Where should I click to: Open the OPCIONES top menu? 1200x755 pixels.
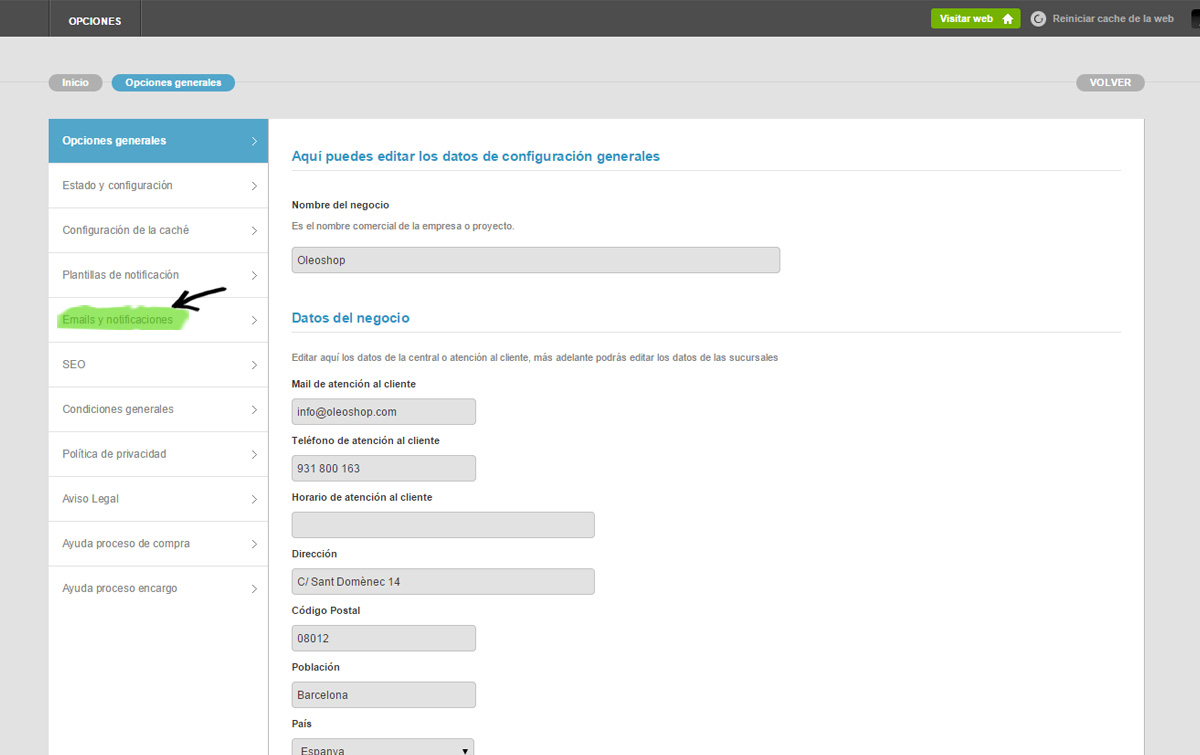tap(95, 20)
